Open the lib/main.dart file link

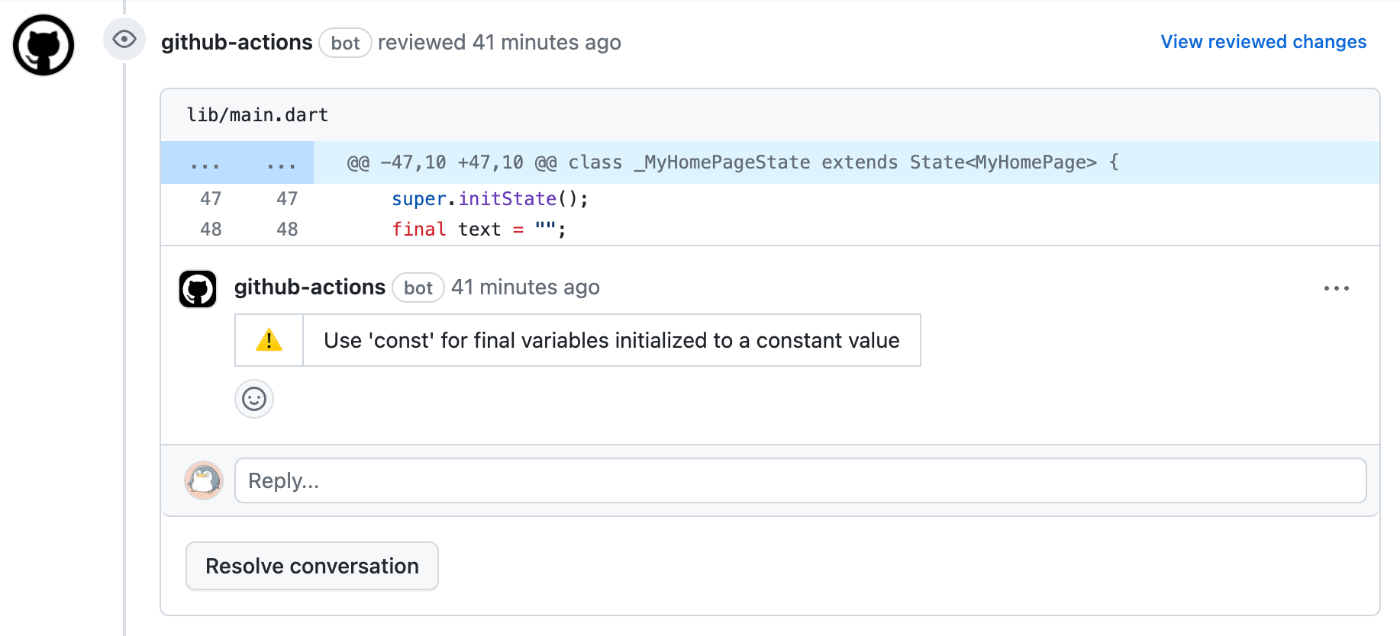pyautogui.click(x=258, y=115)
